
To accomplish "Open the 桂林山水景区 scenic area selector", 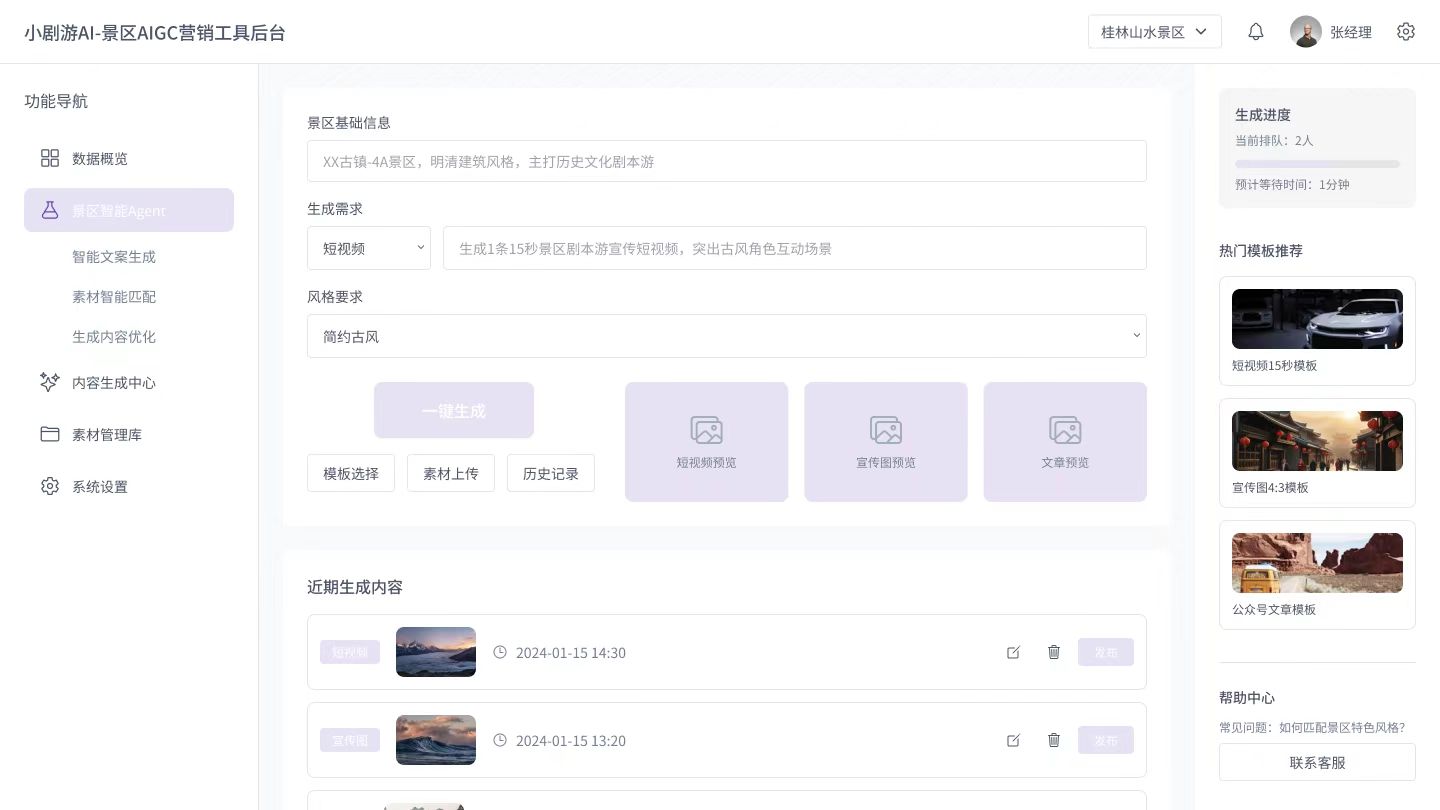I will (x=1155, y=31).
